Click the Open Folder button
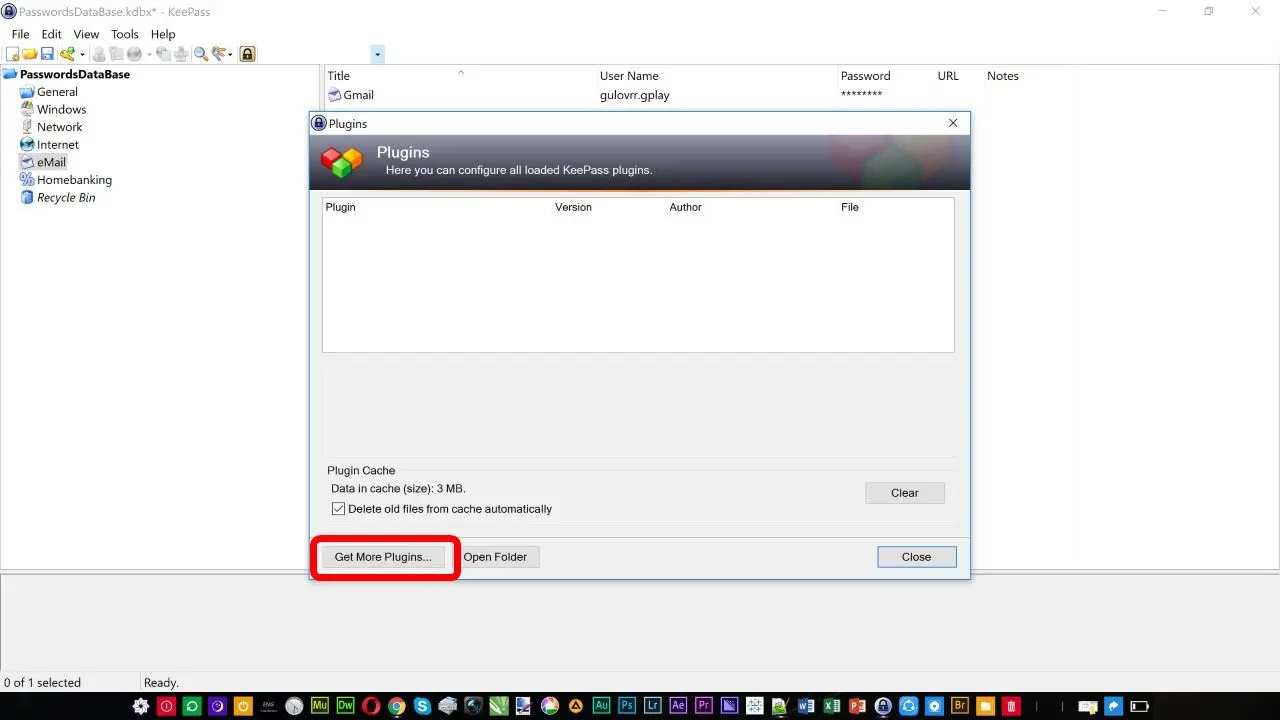 click(495, 557)
